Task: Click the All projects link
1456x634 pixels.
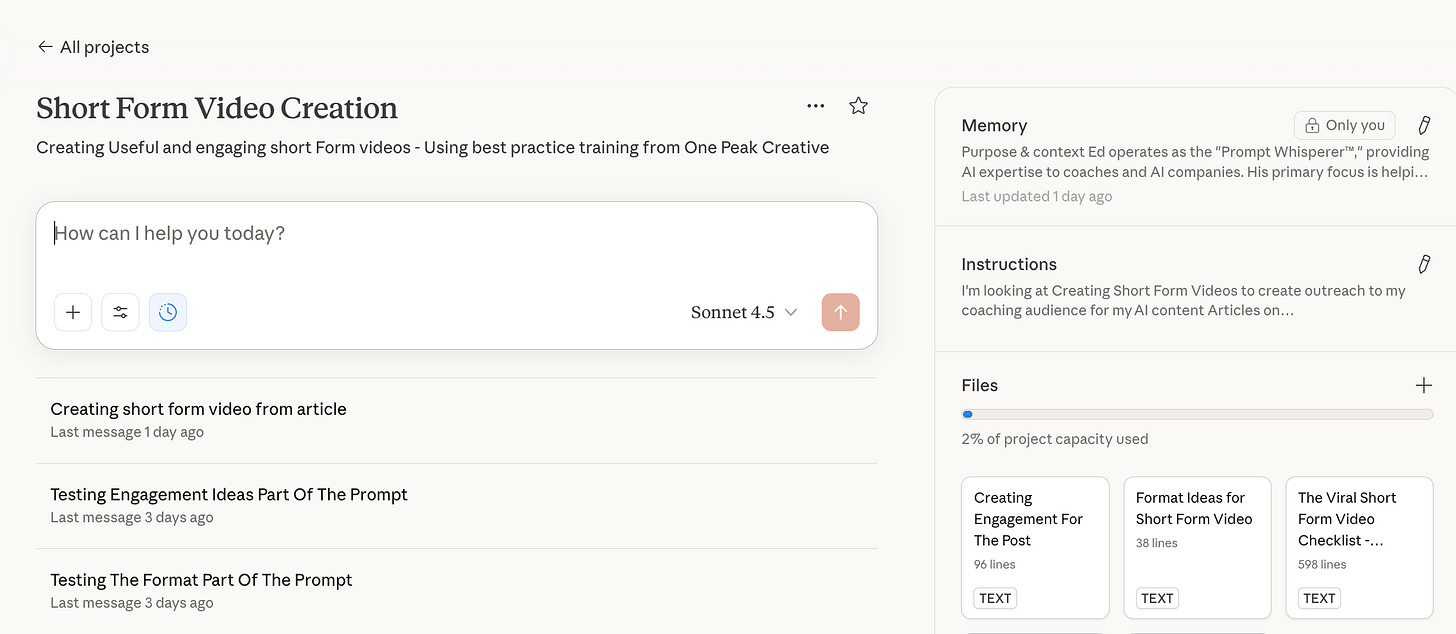Action: [104, 46]
